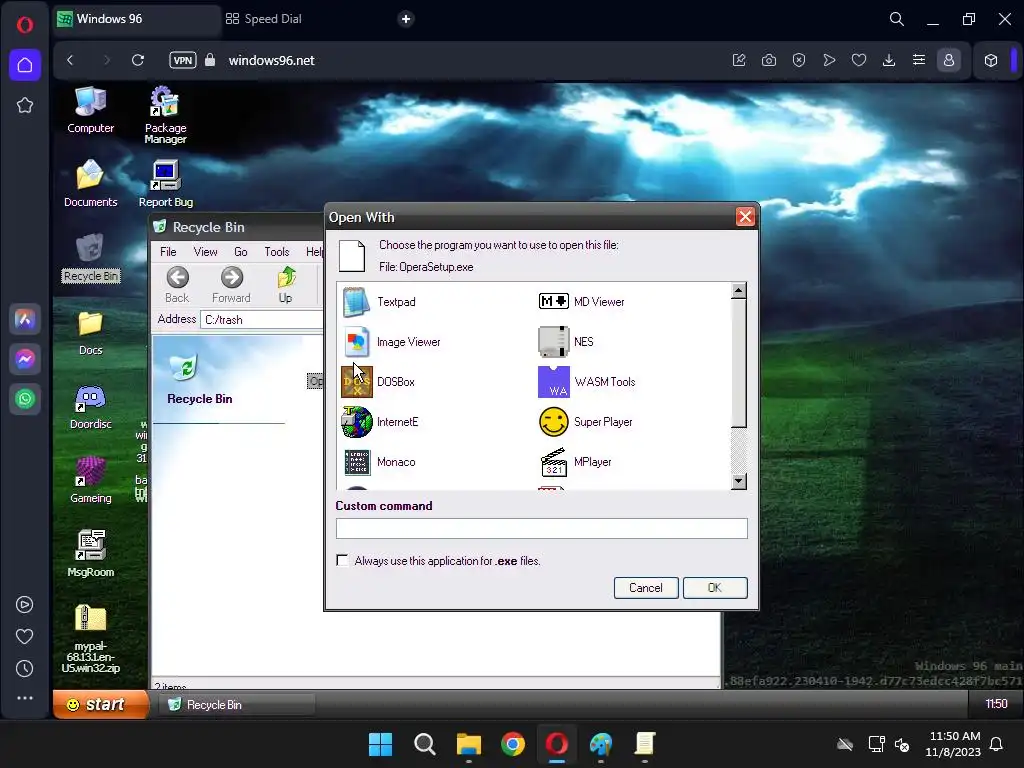Open Package Manager desktop icon
The height and width of the screenshot is (768, 1024).
coord(165,115)
